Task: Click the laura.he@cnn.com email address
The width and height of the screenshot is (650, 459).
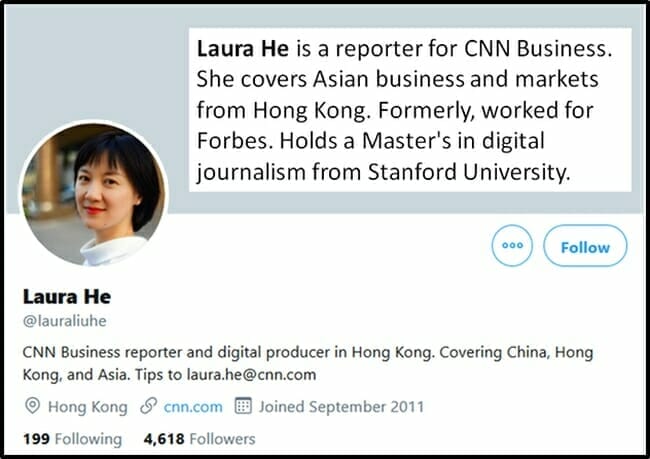Action: coord(251,374)
